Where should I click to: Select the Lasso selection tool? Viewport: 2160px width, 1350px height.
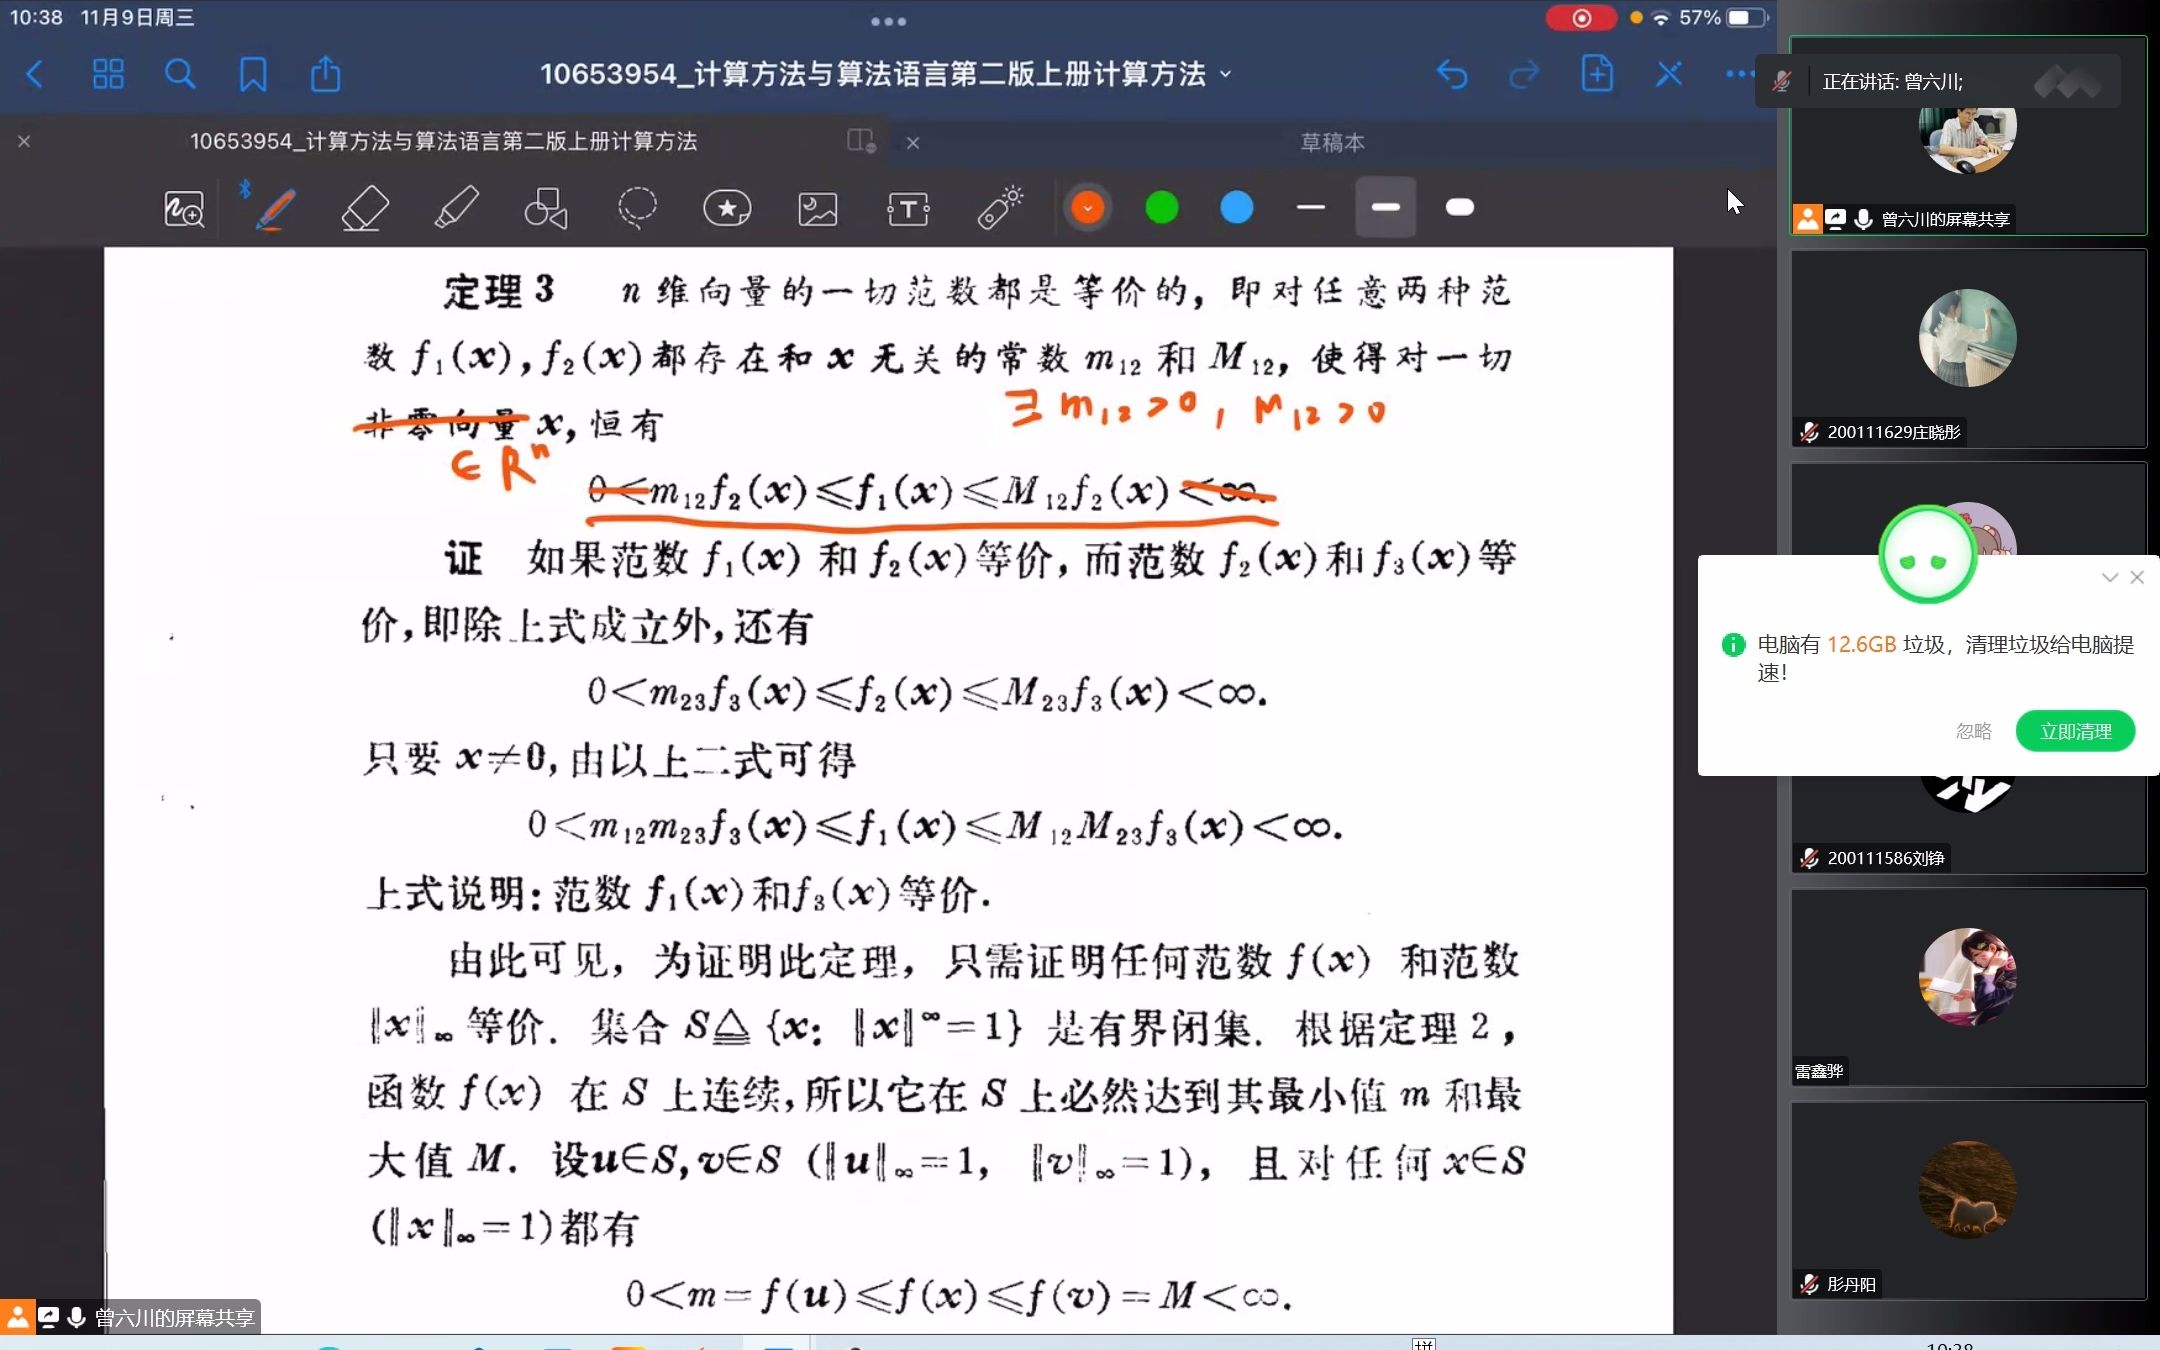(x=635, y=208)
